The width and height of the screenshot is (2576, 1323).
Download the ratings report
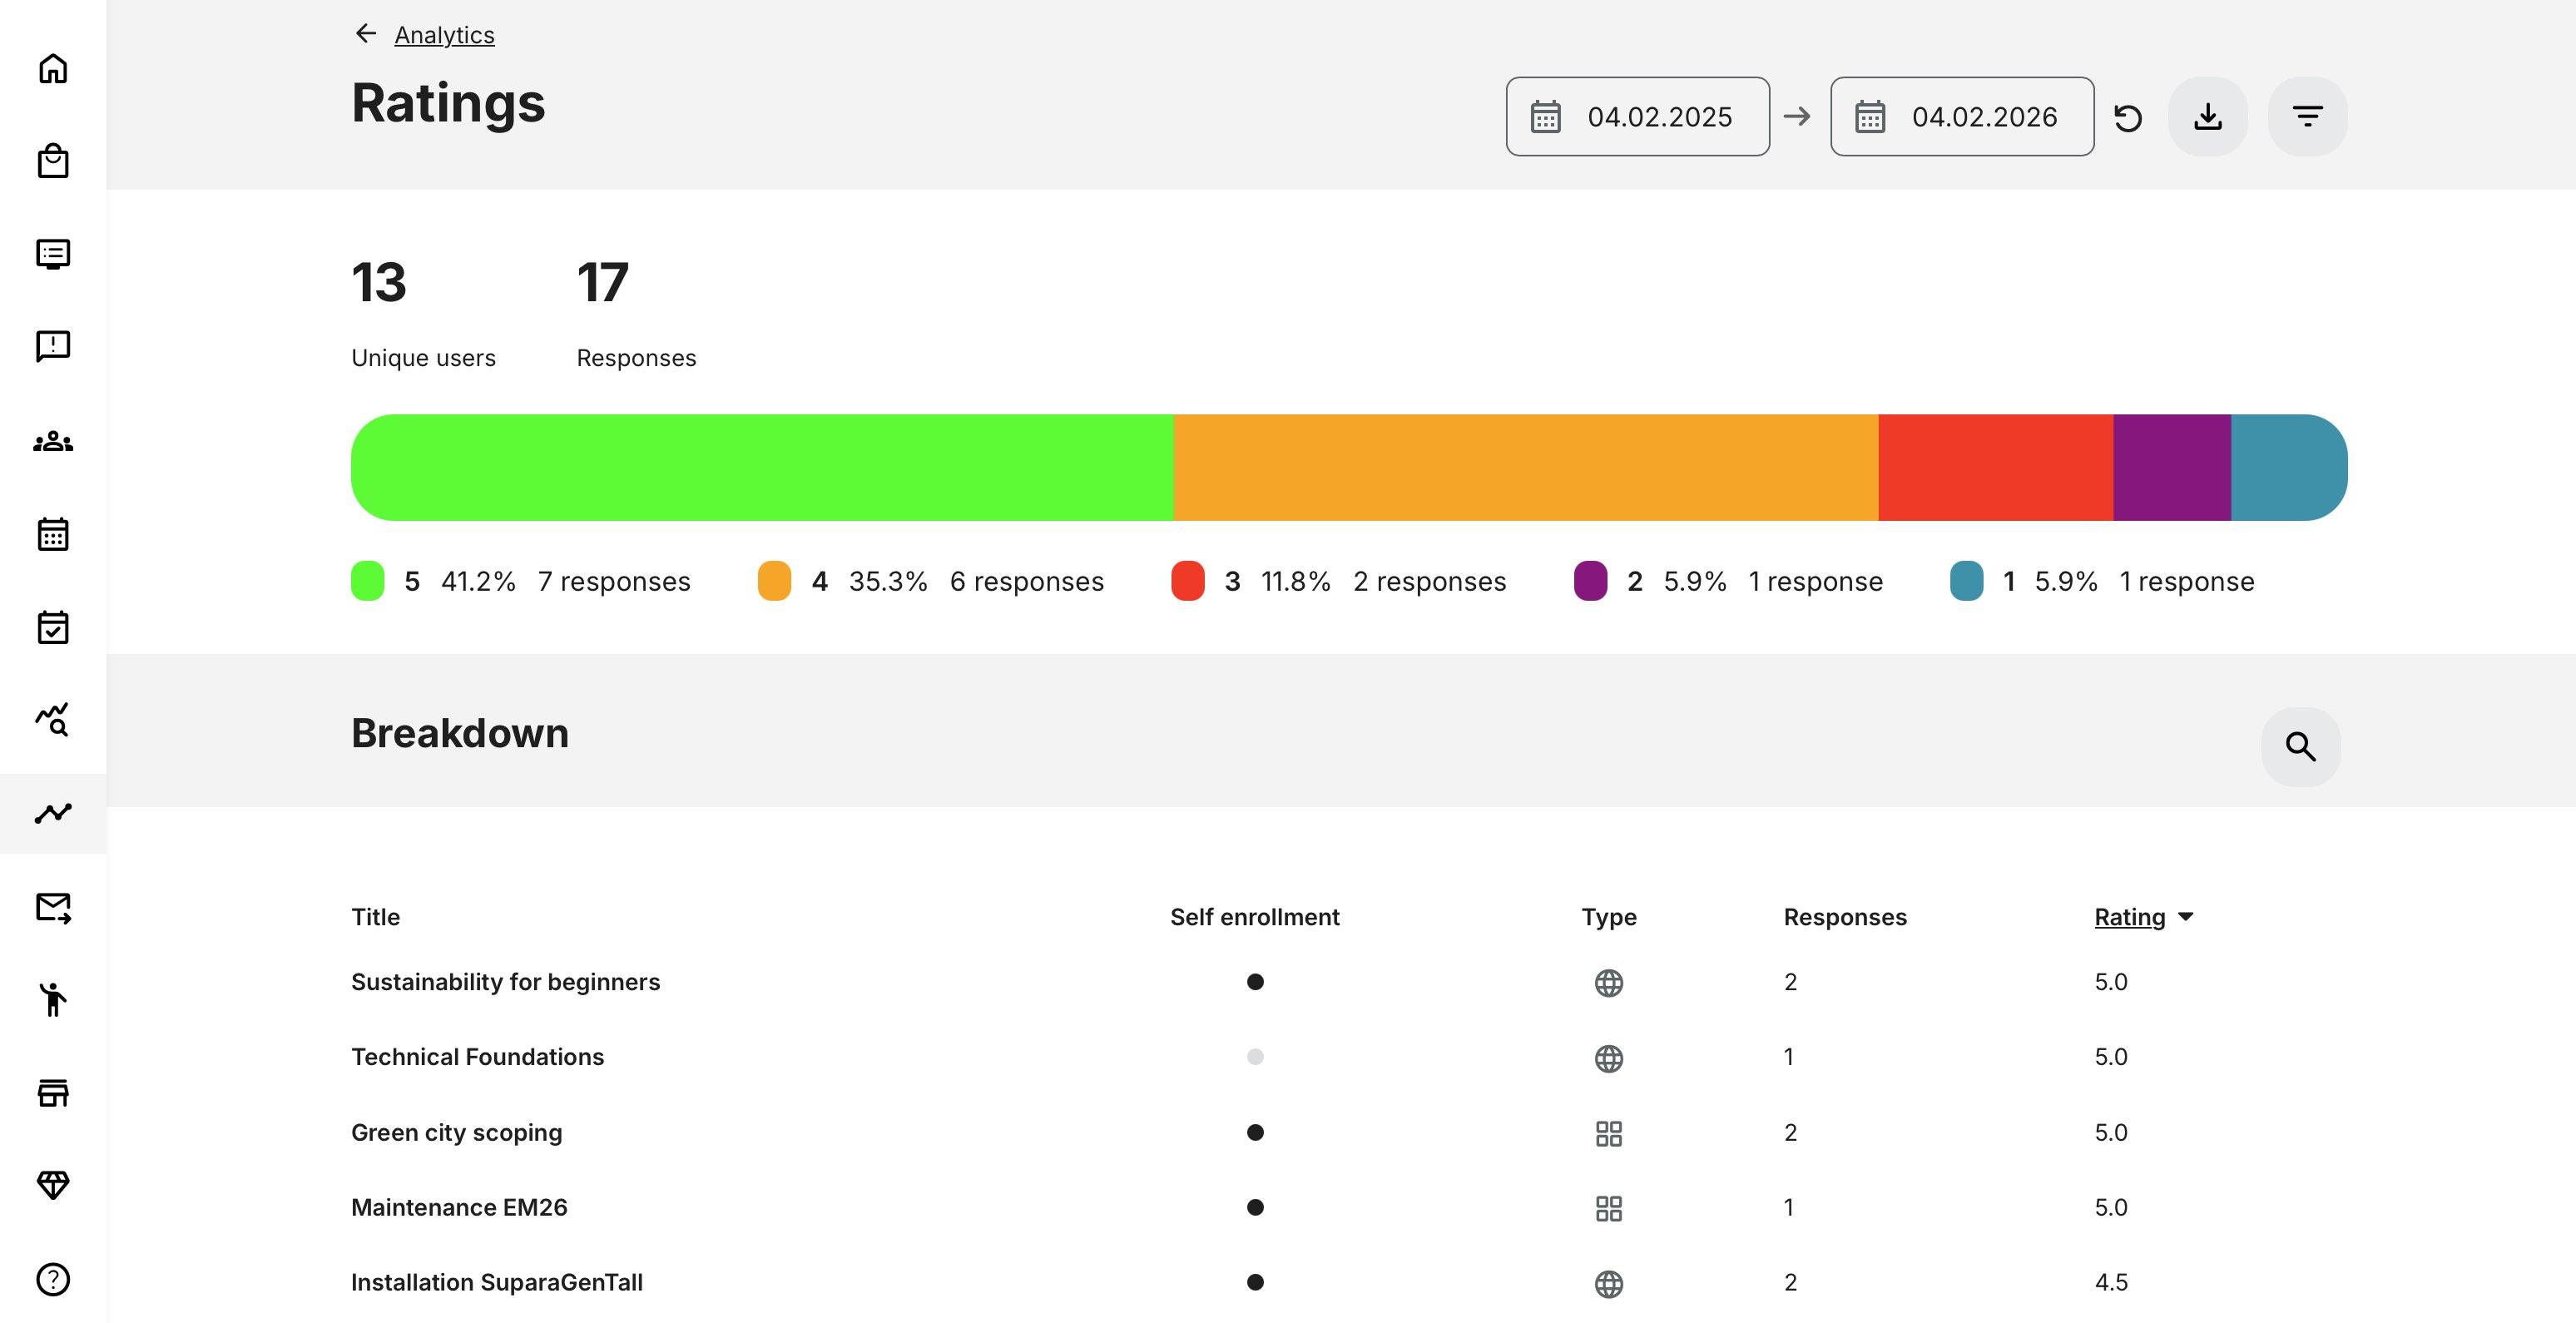[x=2208, y=116]
